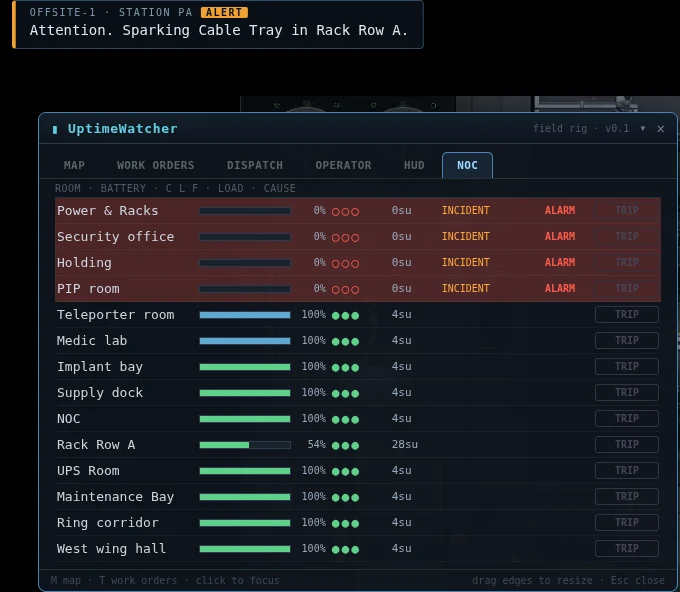Click disabled TRIP button for PIP room
Viewport: 680px width, 592px height.
627,288
